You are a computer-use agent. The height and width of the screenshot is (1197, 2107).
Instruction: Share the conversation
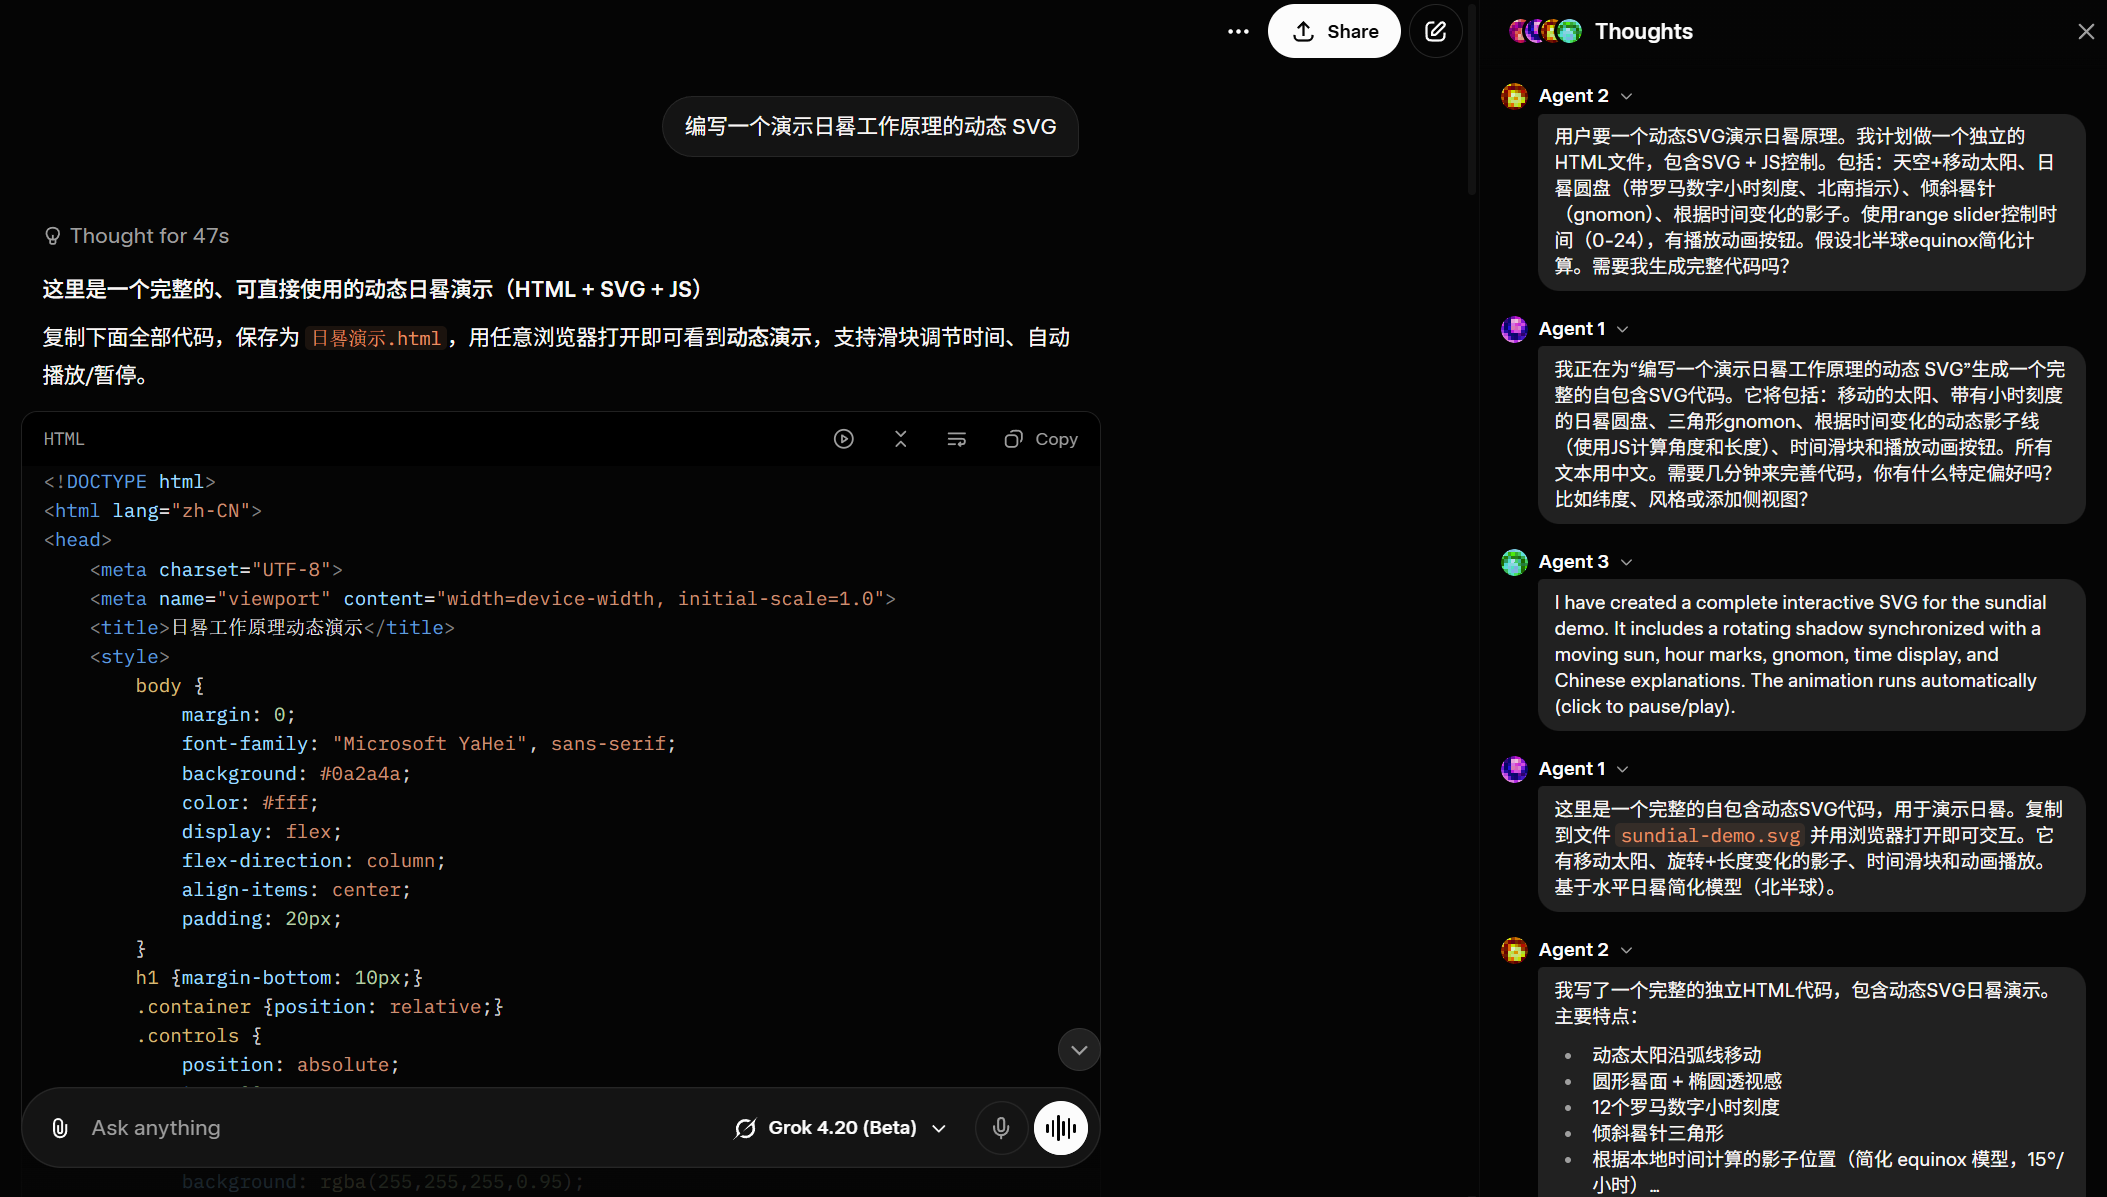coord(1333,31)
